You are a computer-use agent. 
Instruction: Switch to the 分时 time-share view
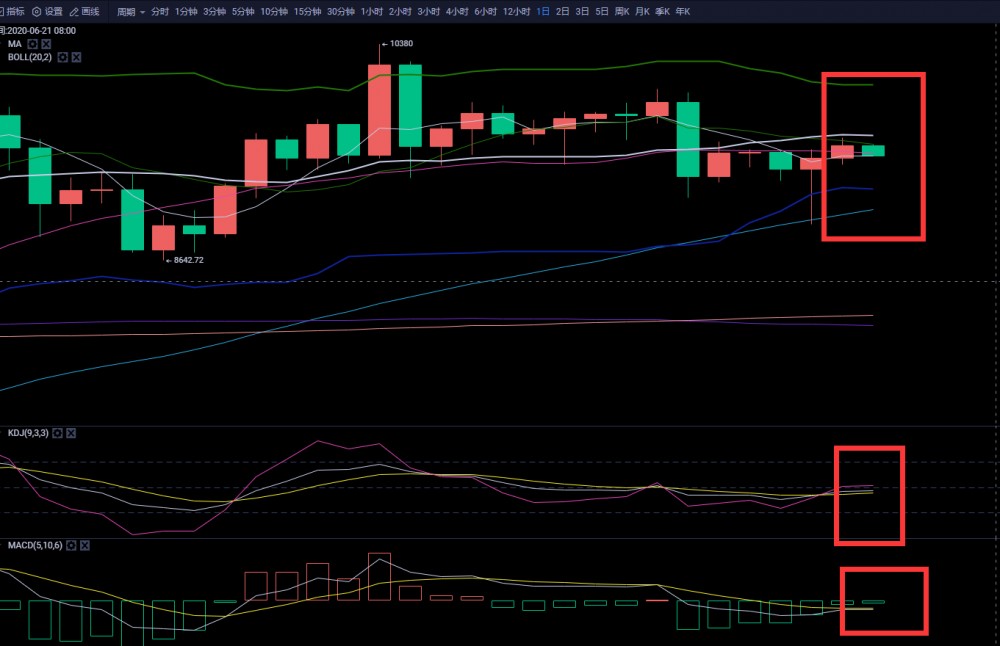tap(160, 12)
